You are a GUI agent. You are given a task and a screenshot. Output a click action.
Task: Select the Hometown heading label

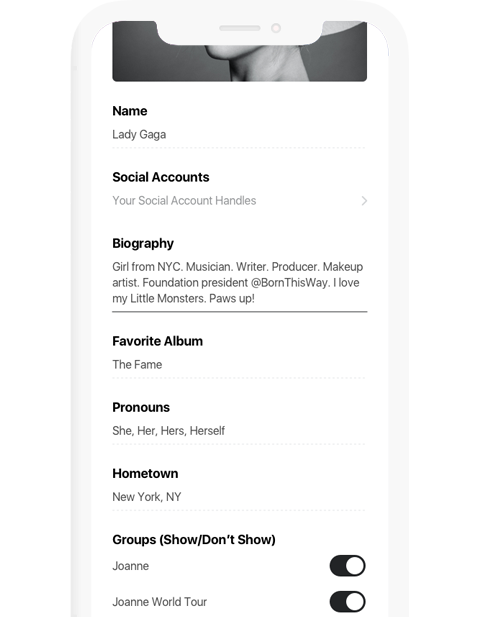pos(145,473)
